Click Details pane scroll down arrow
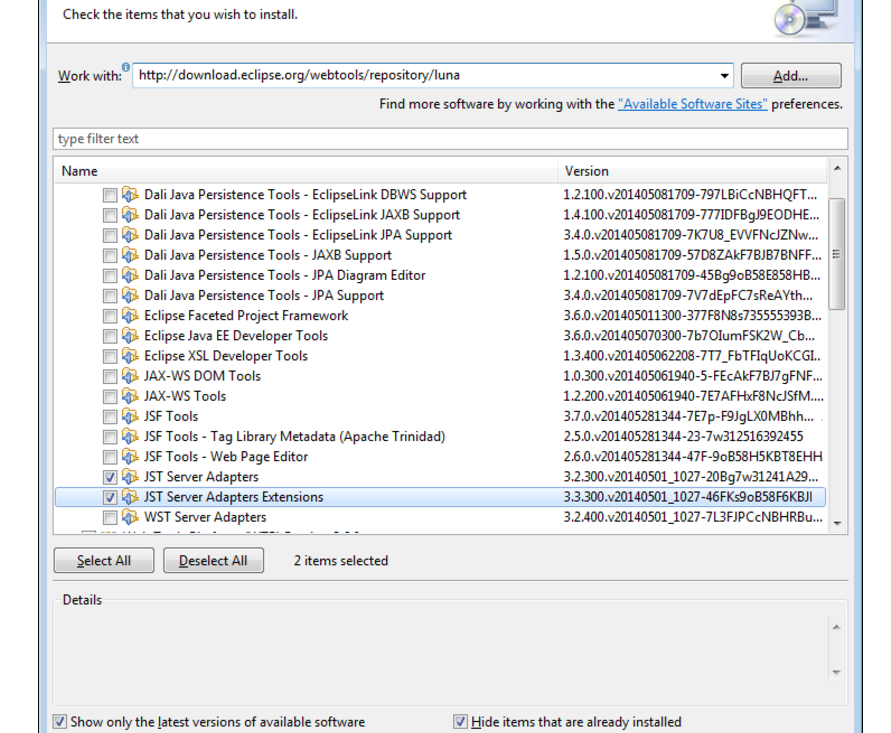The image size is (891, 733). pos(836,672)
